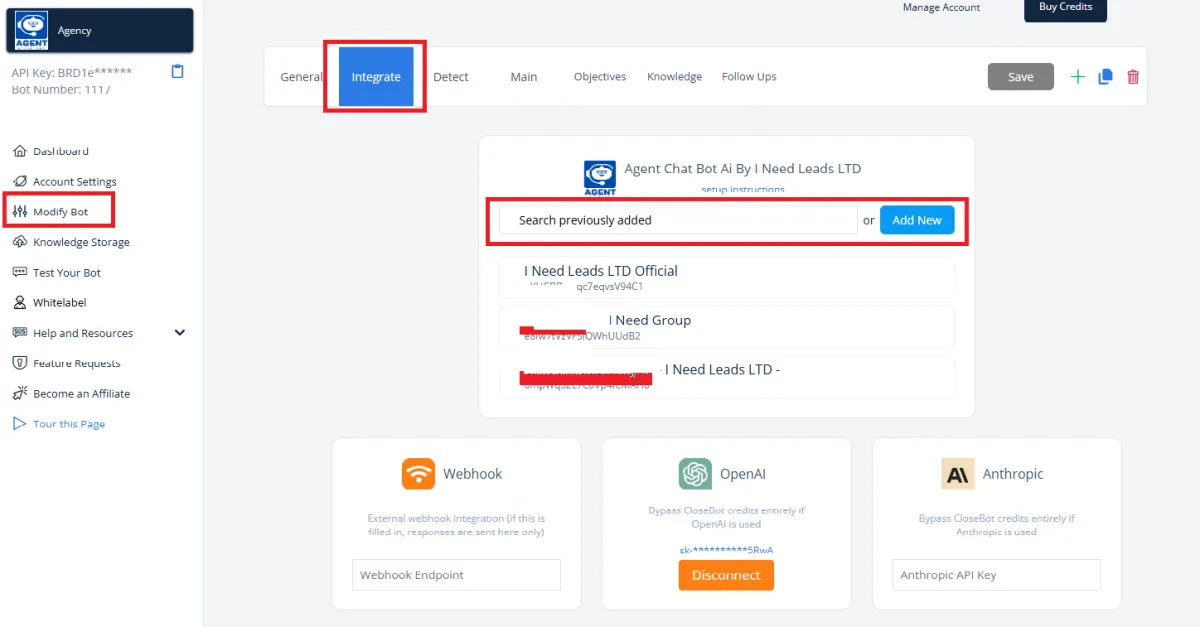Copy the API key with clipboard icon

[178, 71]
